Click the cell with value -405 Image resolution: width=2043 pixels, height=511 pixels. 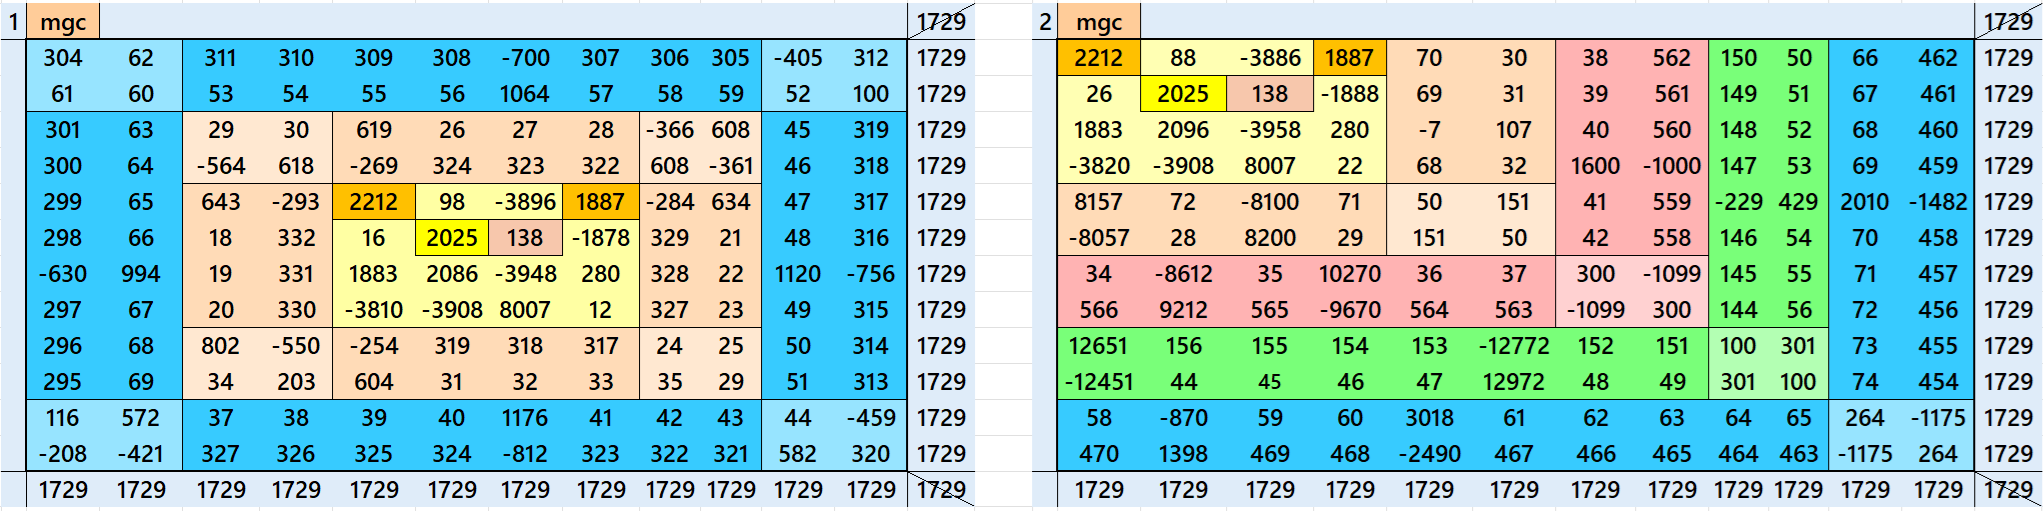pos(797,58)
